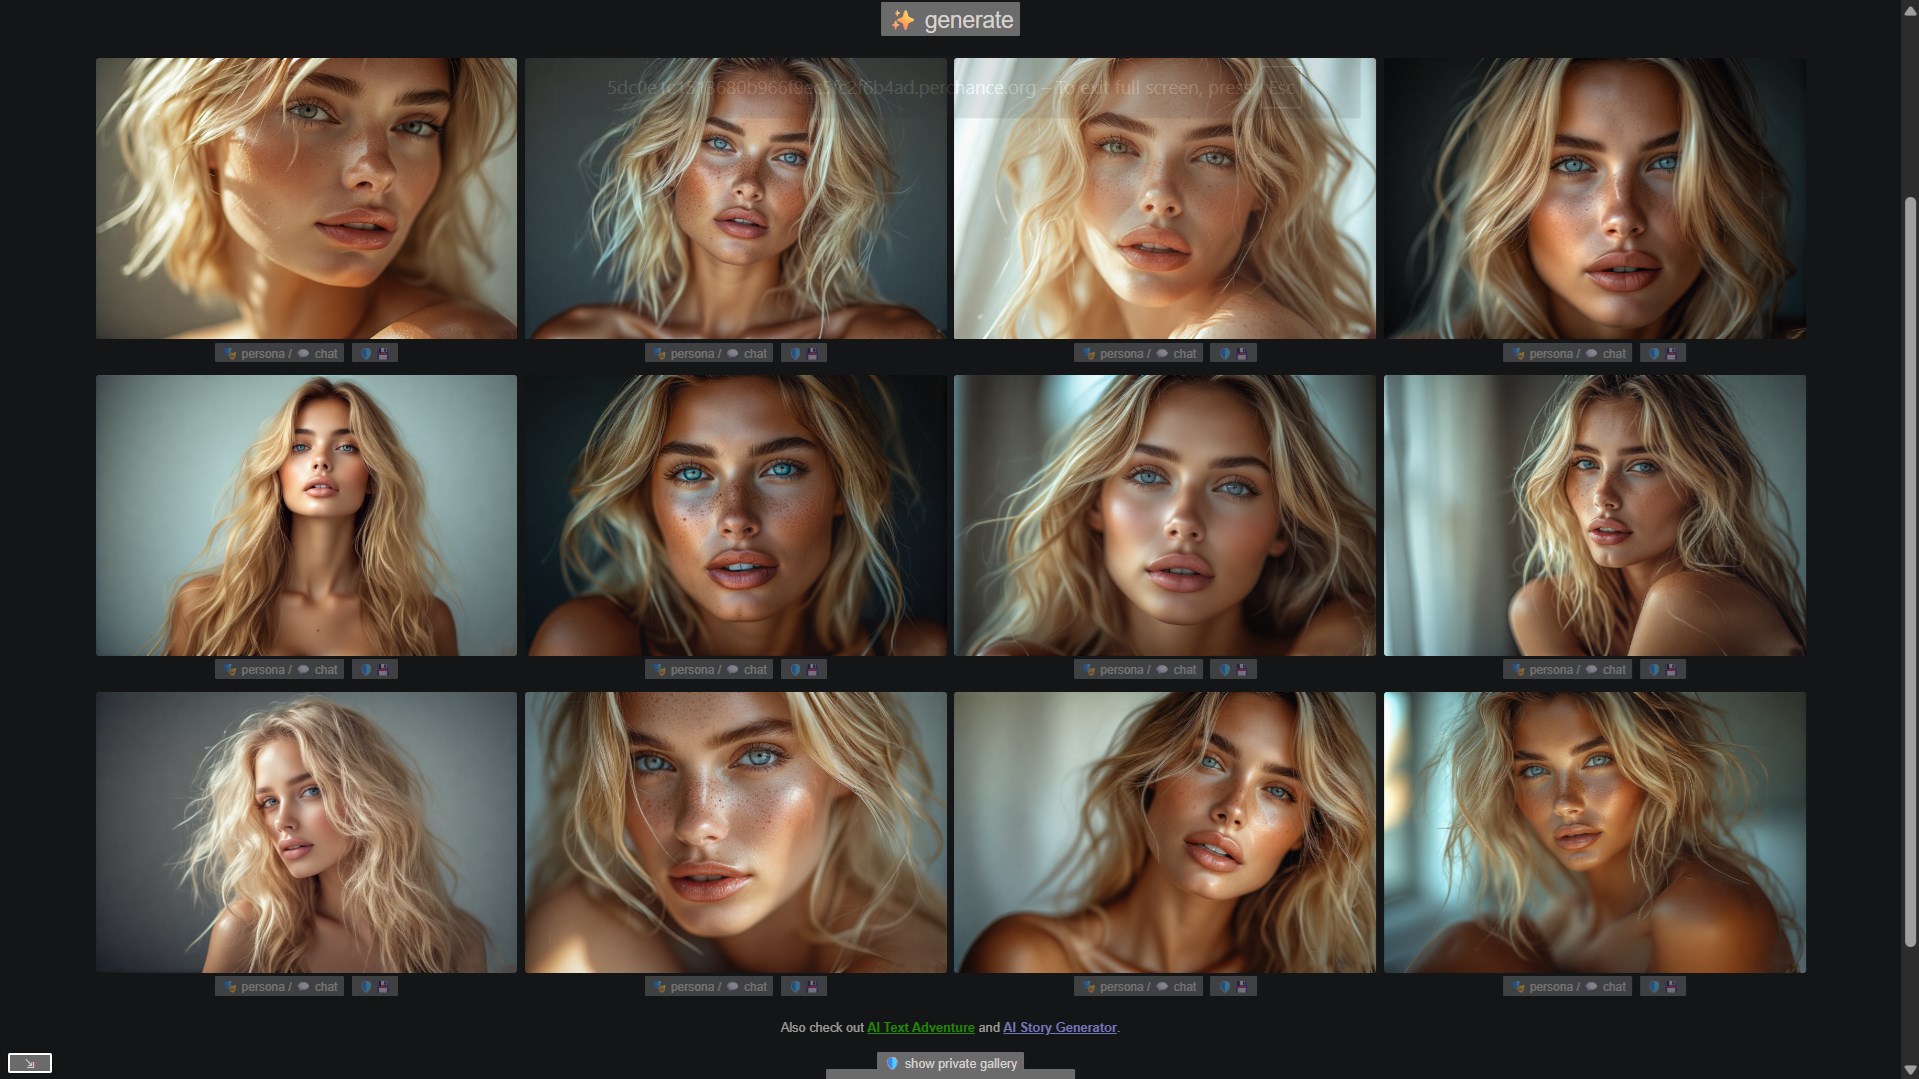Click chat under the top-row second image

(747, 353)
